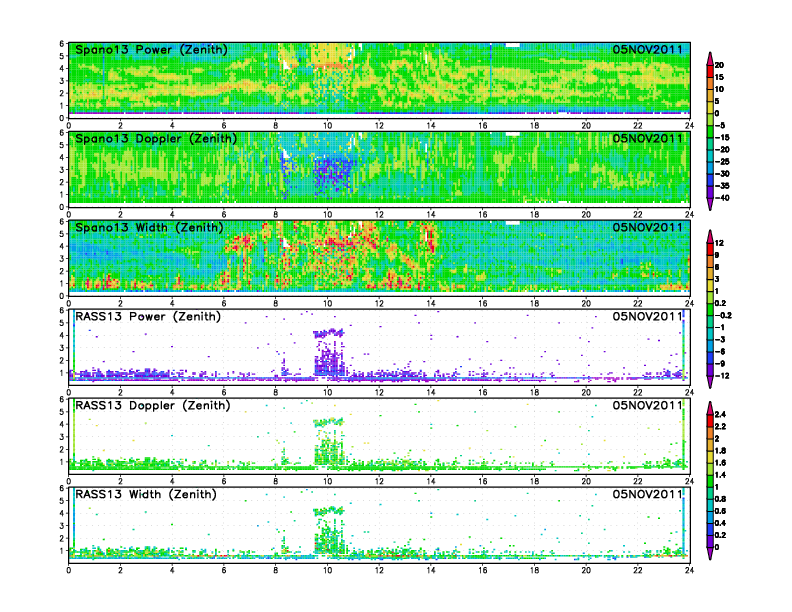Click the 'Spano13 Power (Zenith)' panel title
The width and height of the screenshot is (792, 612).
151,49
